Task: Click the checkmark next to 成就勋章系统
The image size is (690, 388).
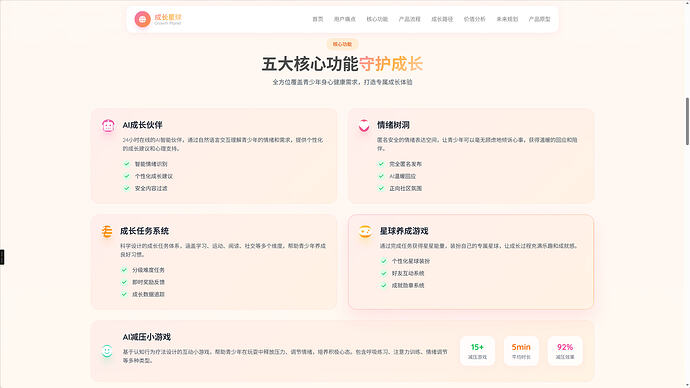Action: [384, 286]
